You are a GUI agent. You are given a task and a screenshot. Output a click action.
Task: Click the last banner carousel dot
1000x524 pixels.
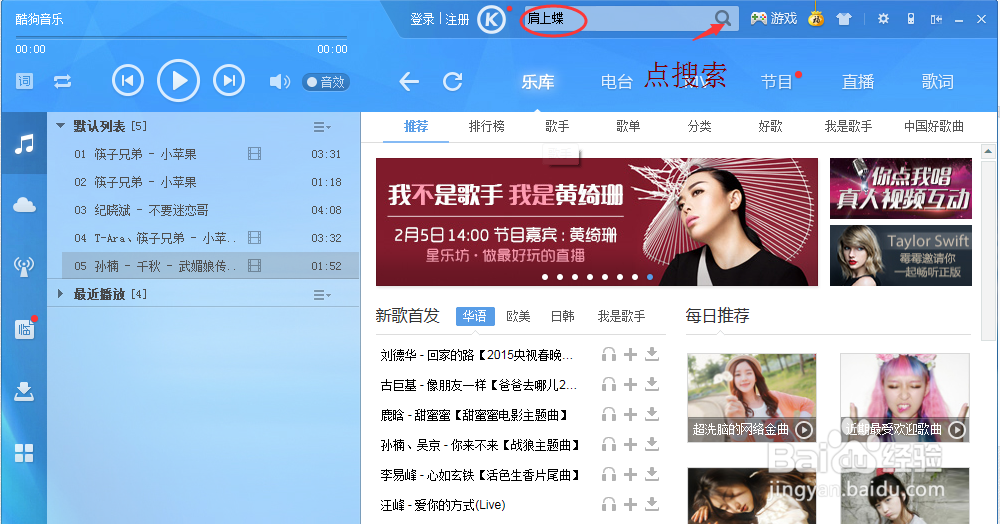click(x=650, y=277)
